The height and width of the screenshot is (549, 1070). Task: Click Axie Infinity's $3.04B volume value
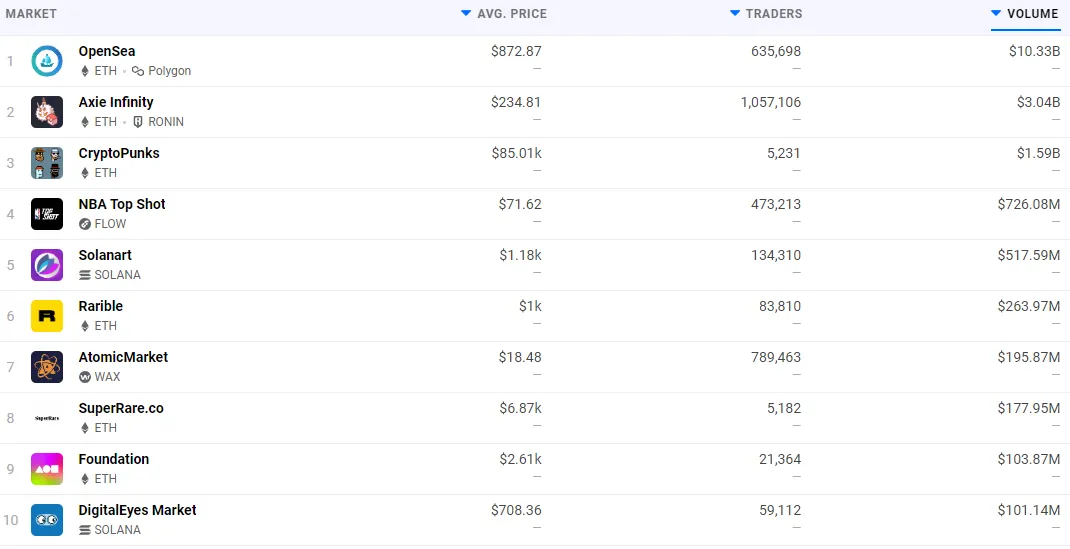click(1039, 102)
